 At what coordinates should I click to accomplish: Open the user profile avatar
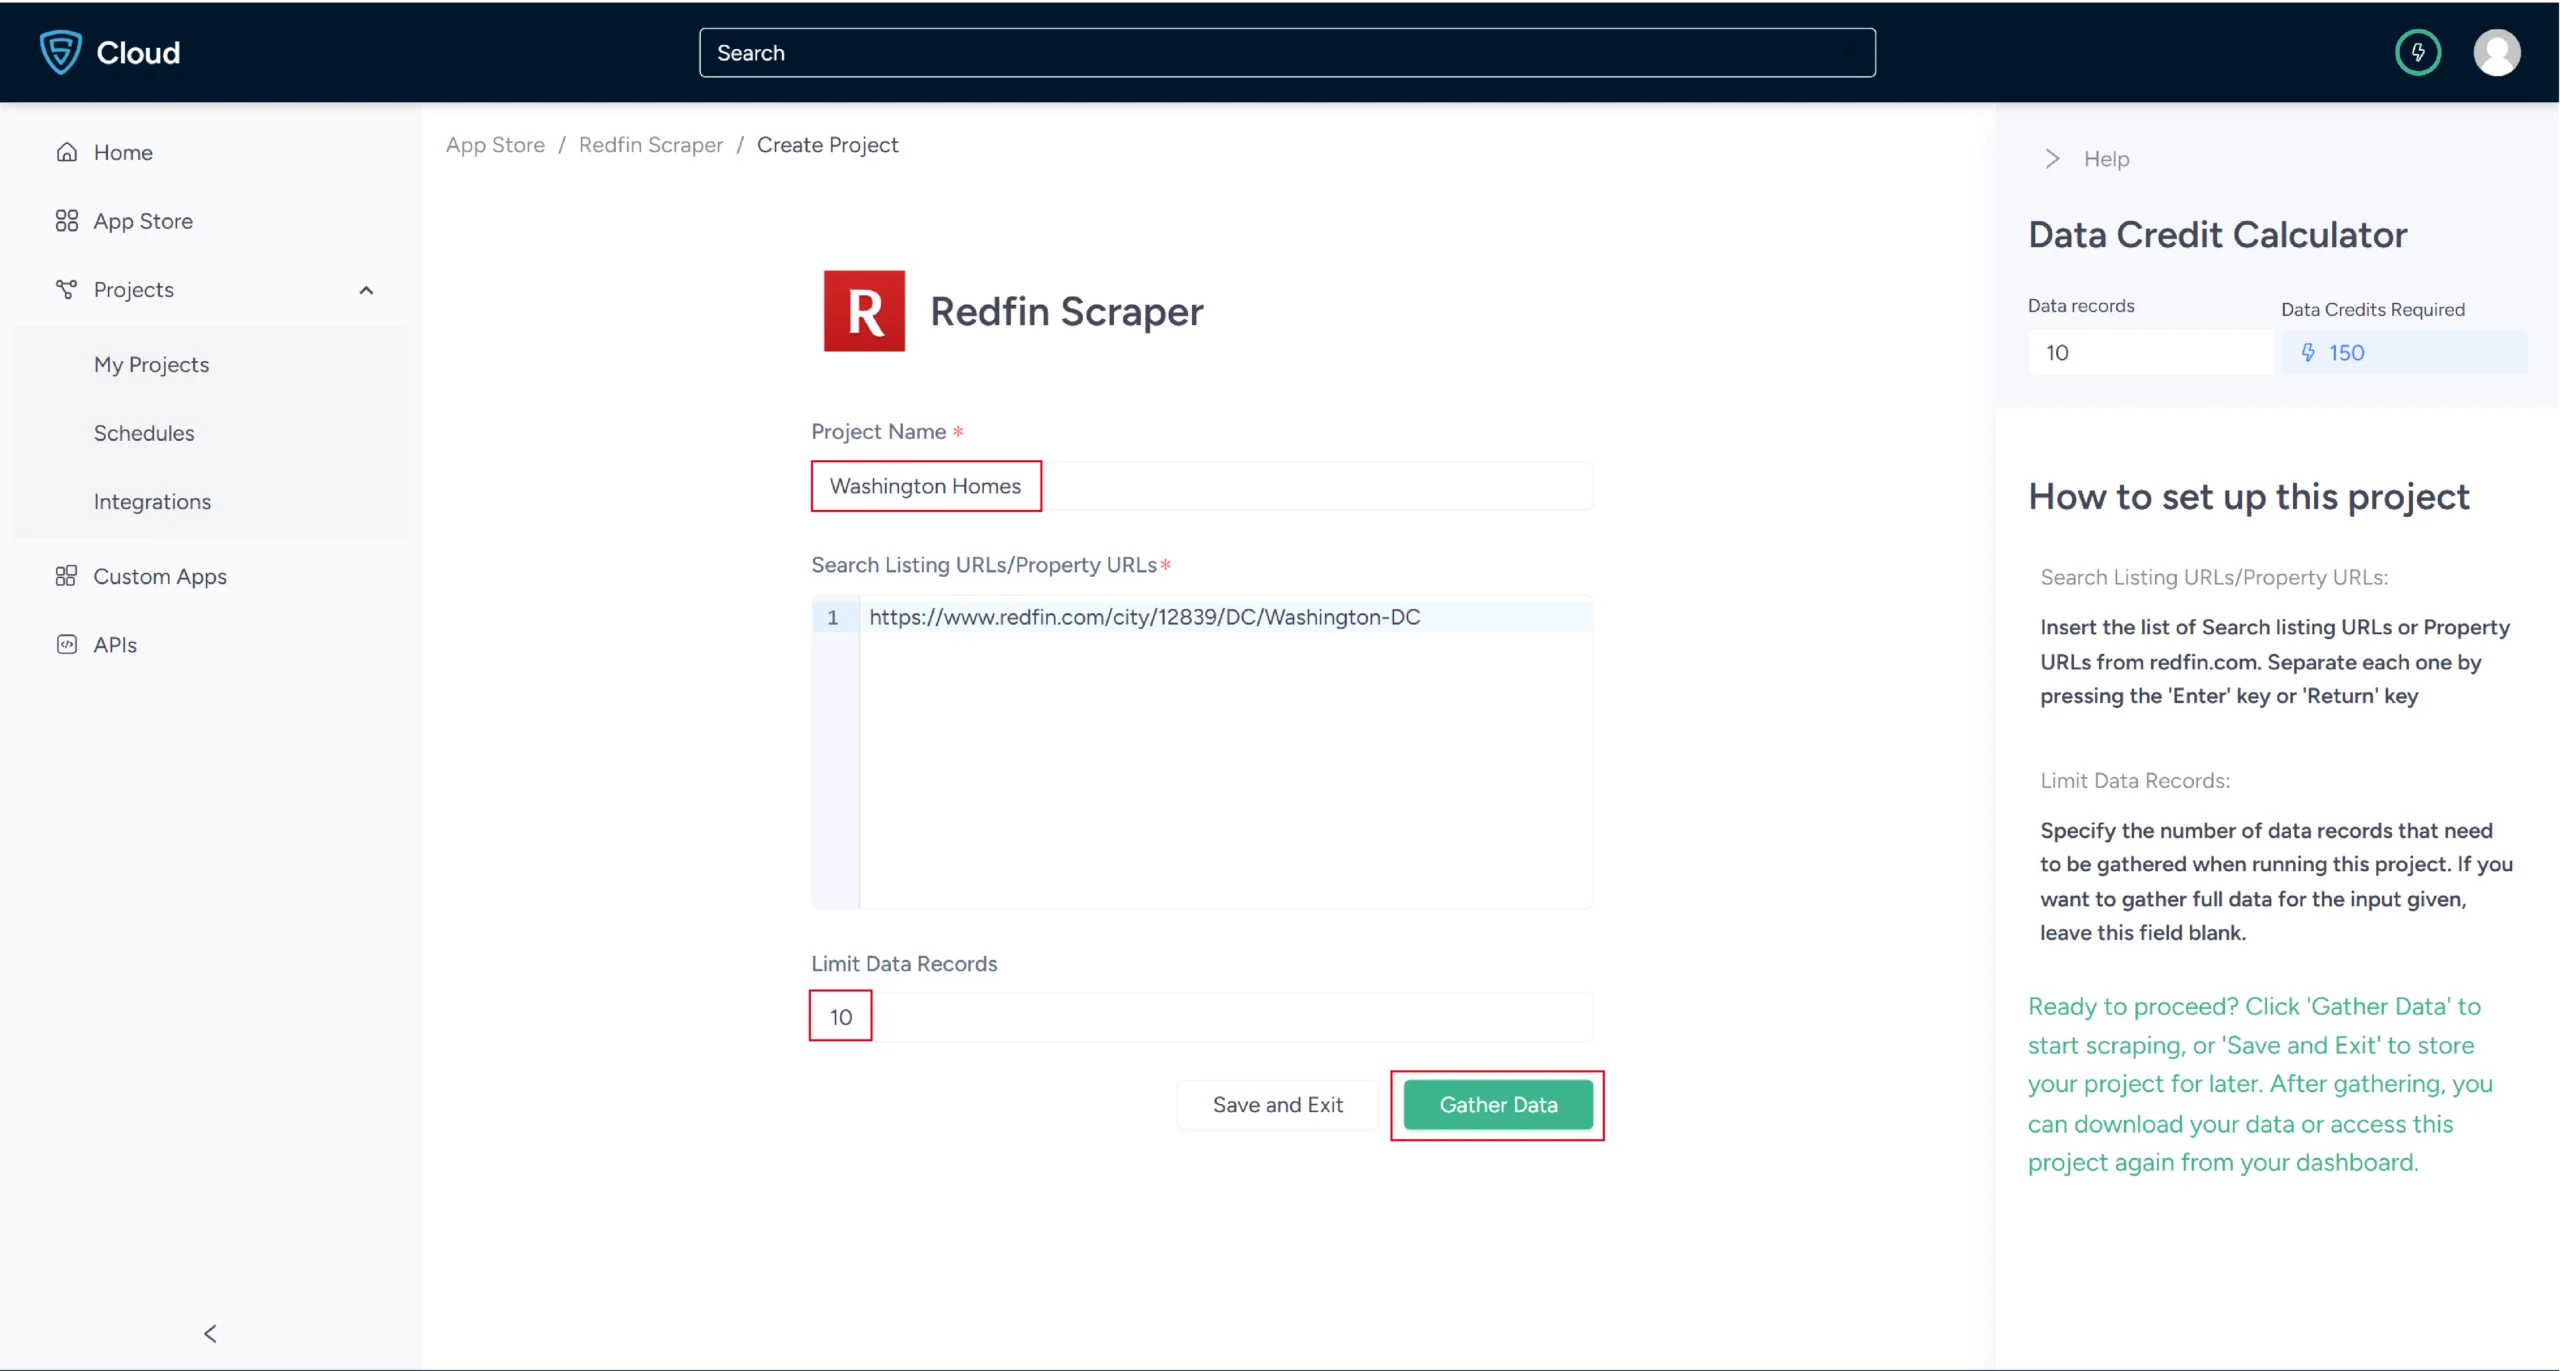point(2496,53)
